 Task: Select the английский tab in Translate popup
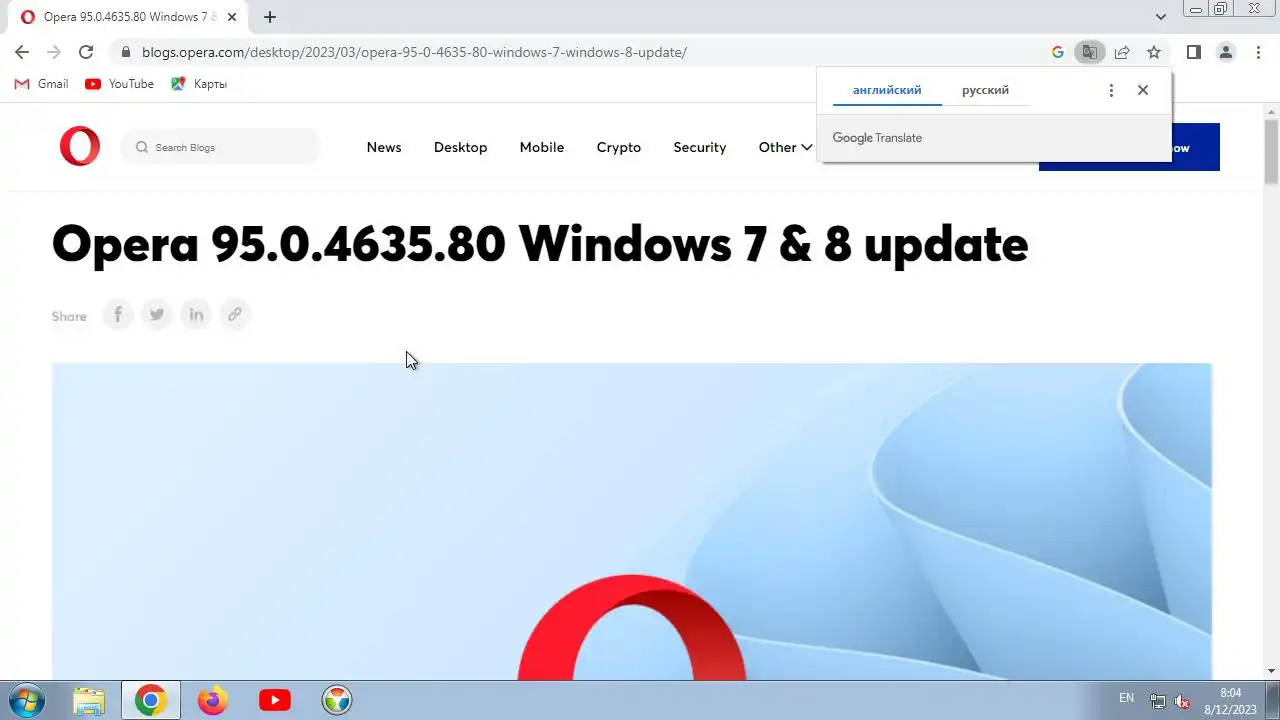click(887, 90)
